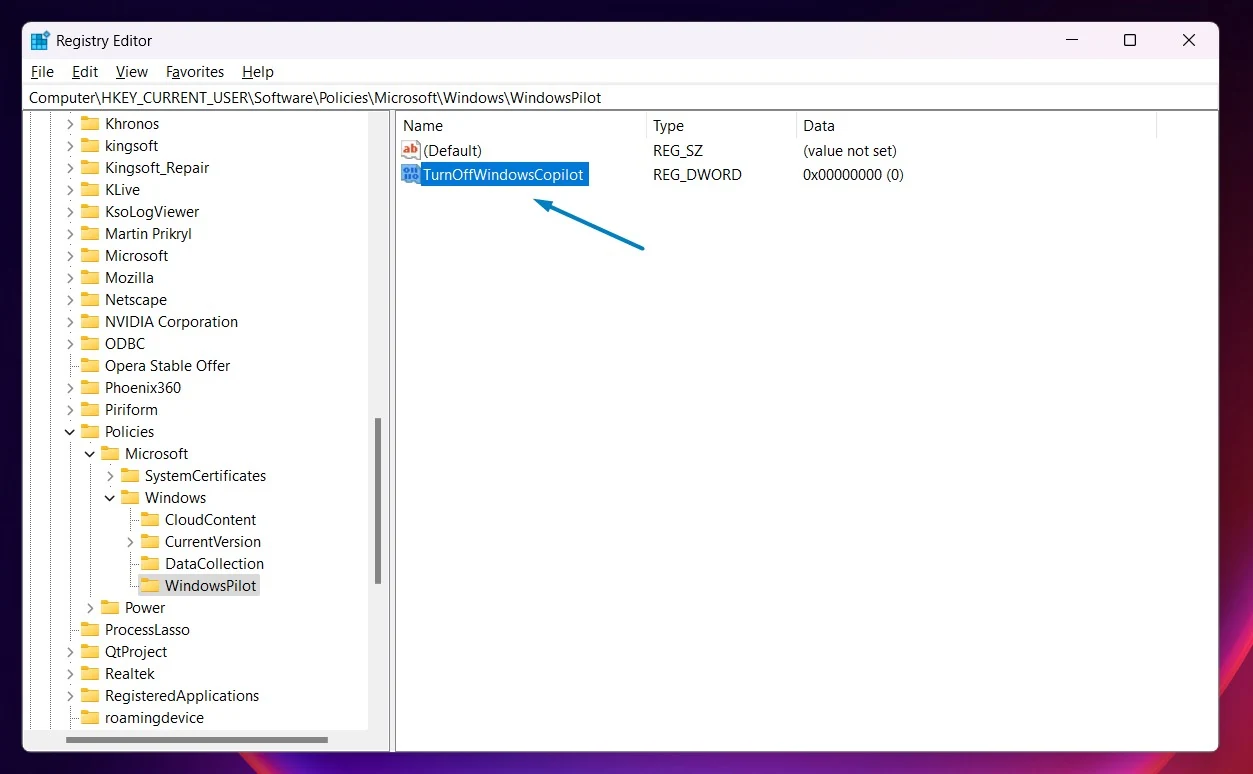Click the Realtek folder icon
The width and height of the screenshot is (1253, 774).
90,674
